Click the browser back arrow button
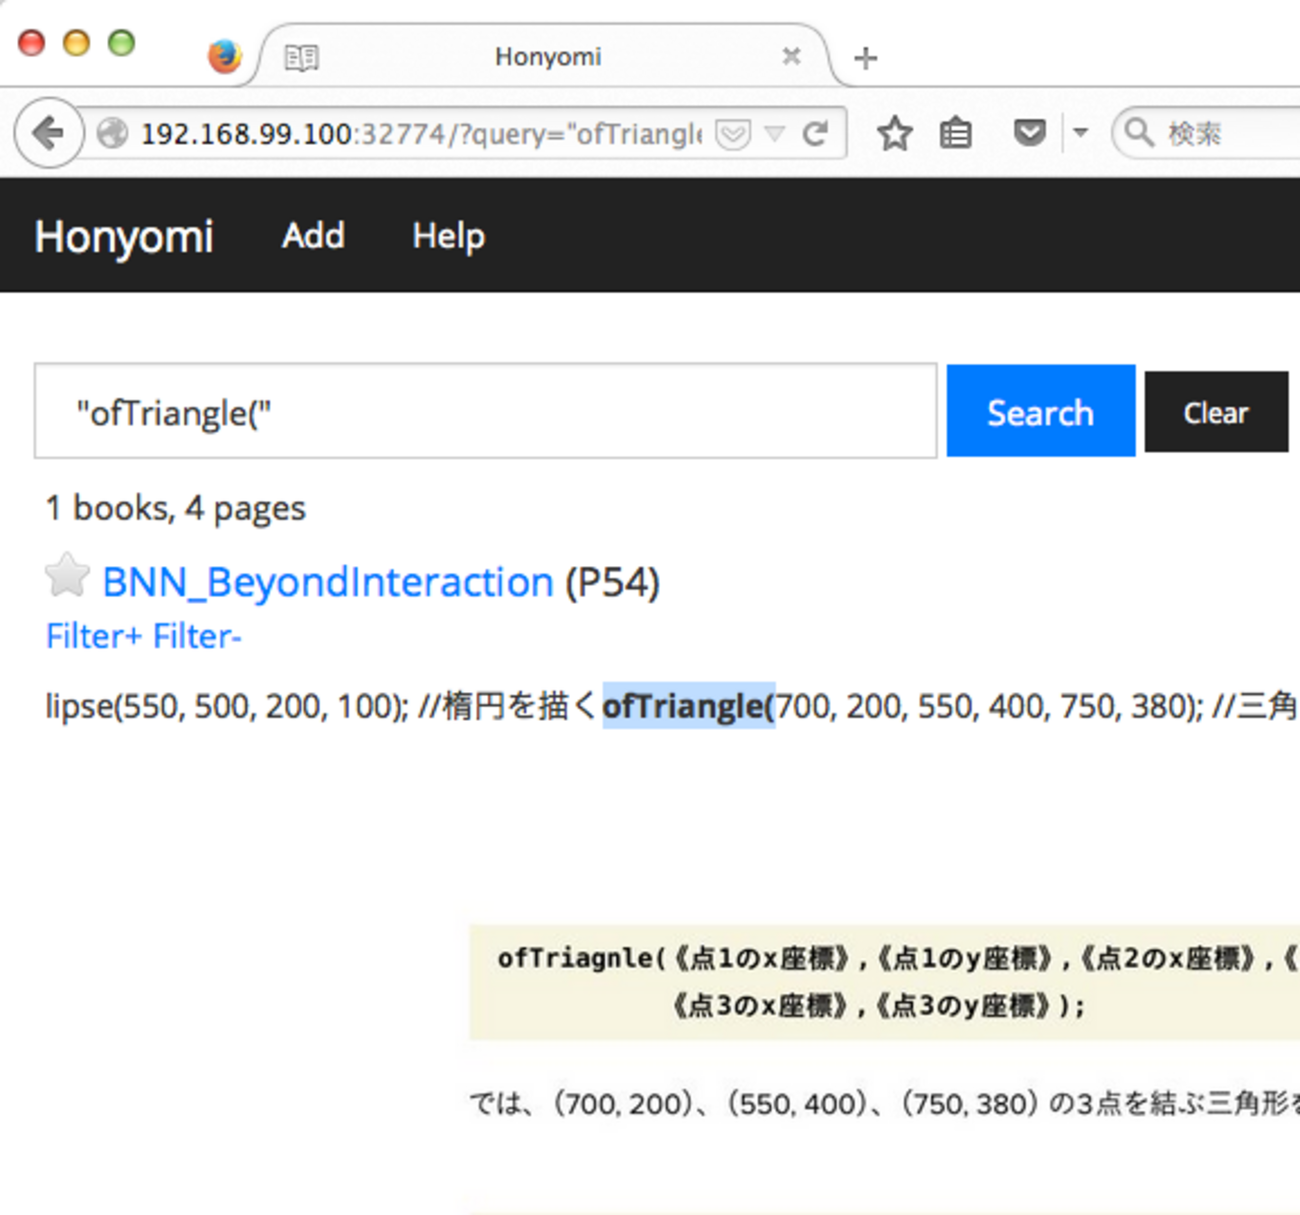This screenshot has width=1300, height=1215. [47, 133]
